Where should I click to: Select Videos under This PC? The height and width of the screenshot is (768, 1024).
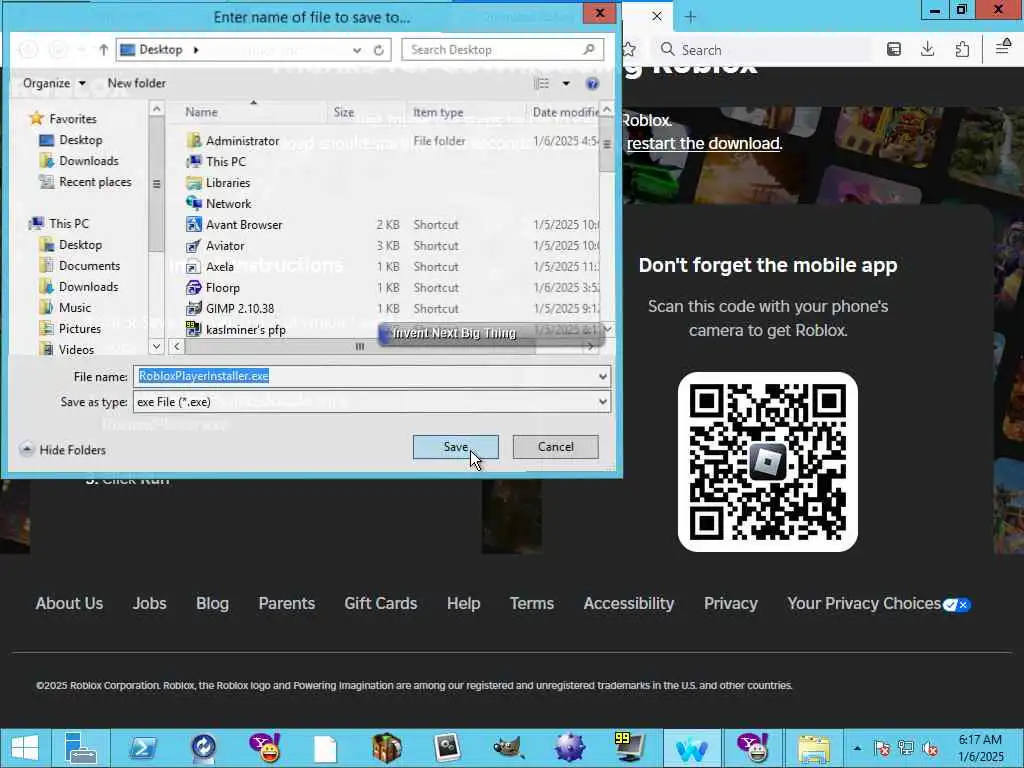tap(67, 349)
